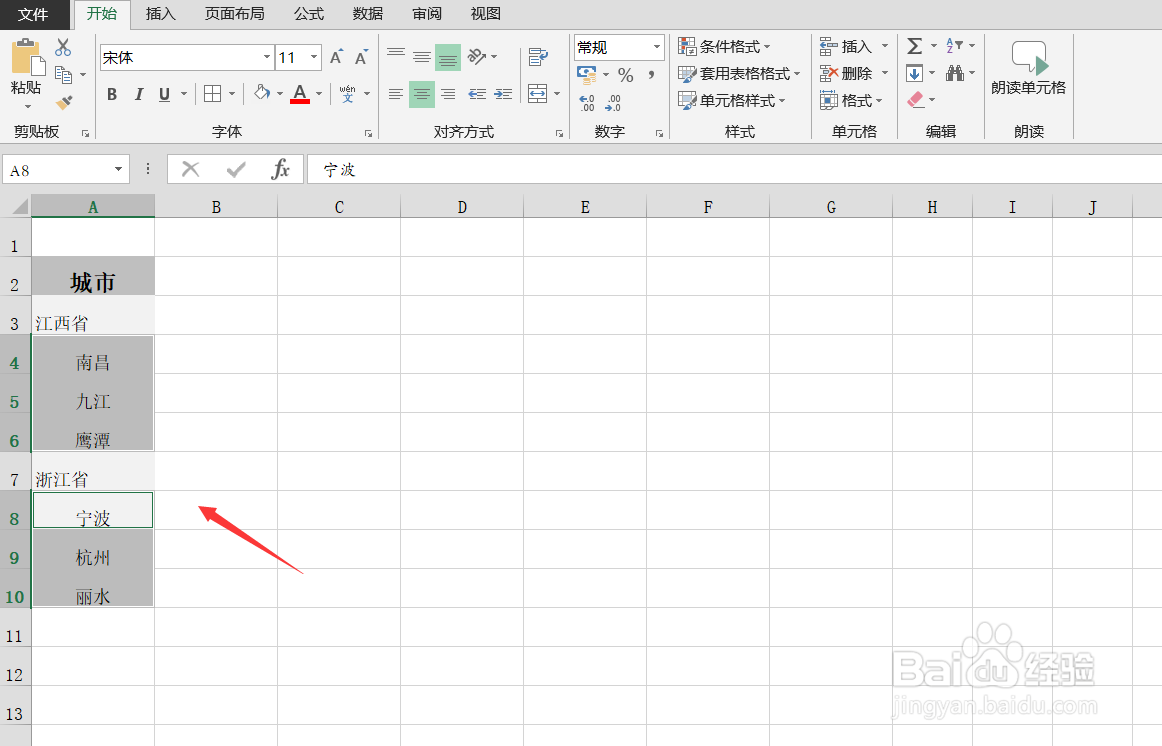
Task: Click AutoSum sigma icon
Action: coord(914,46)
